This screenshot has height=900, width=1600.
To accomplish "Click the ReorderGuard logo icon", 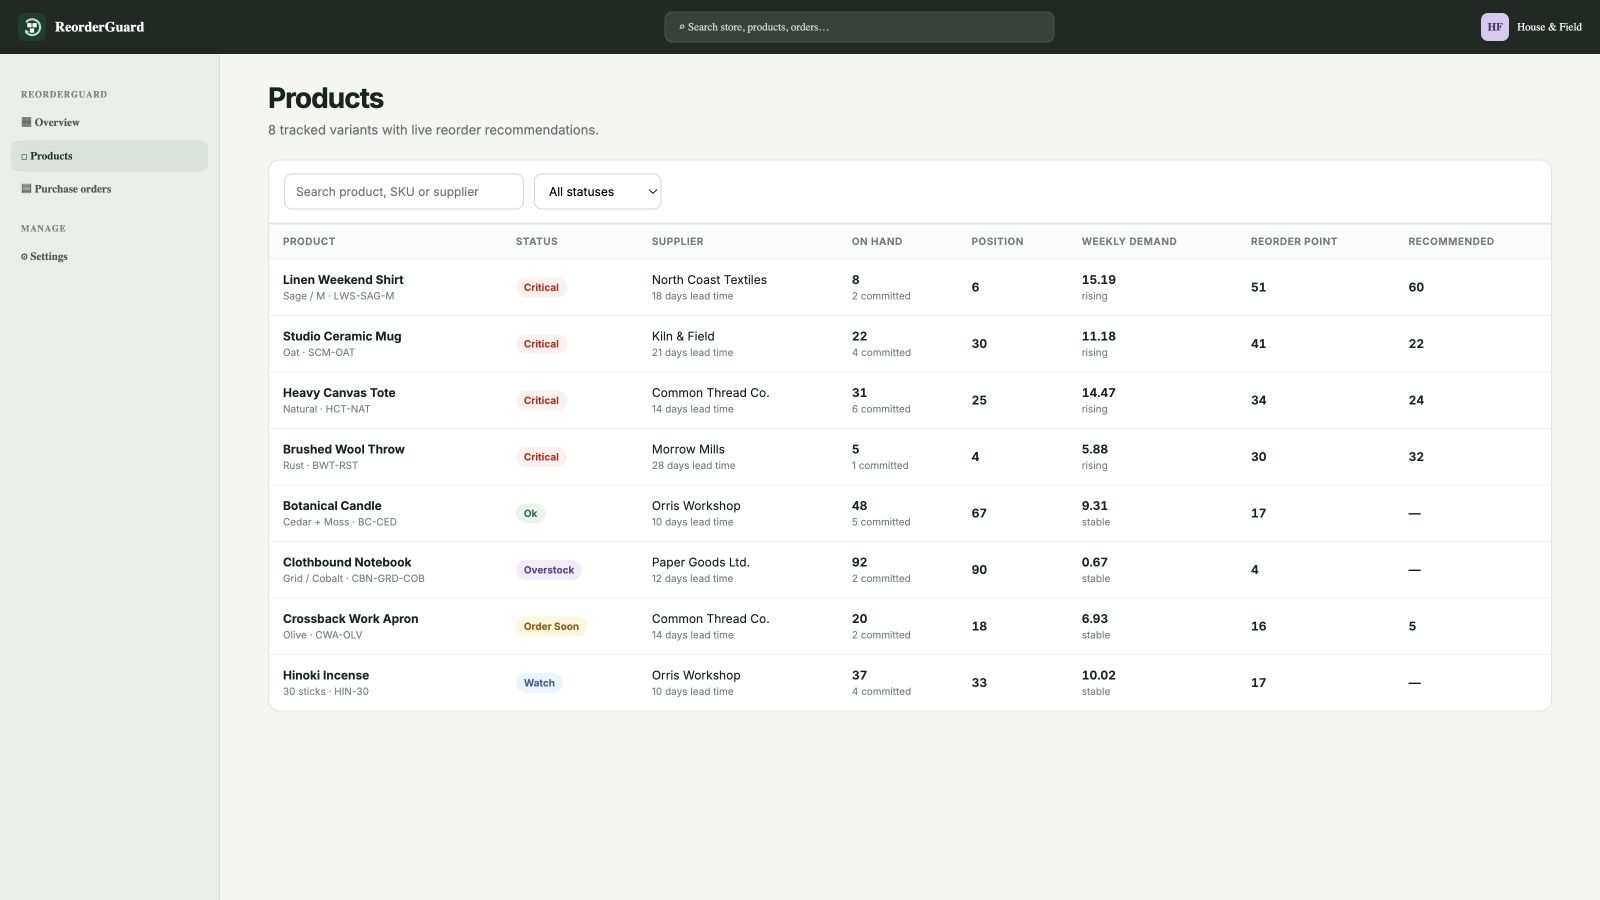I will click(x=32, y=27).
